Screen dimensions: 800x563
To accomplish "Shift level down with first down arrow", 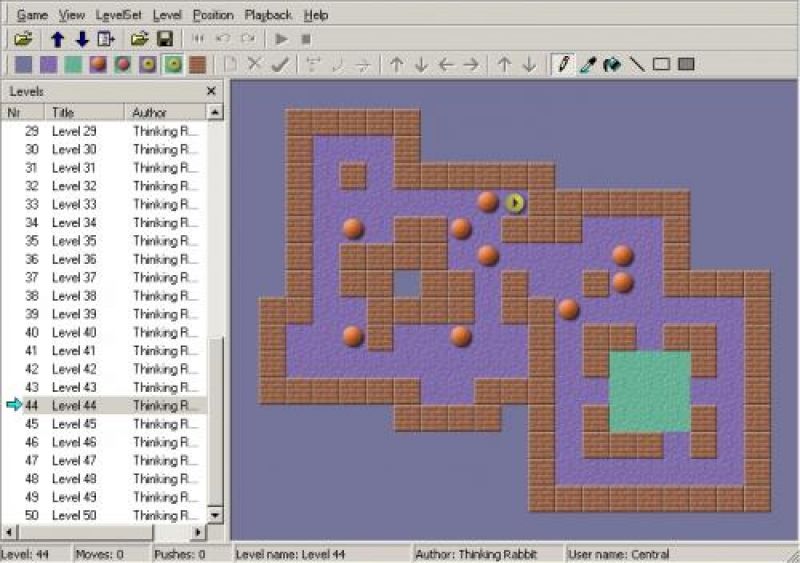I will [x=421, y=65].
